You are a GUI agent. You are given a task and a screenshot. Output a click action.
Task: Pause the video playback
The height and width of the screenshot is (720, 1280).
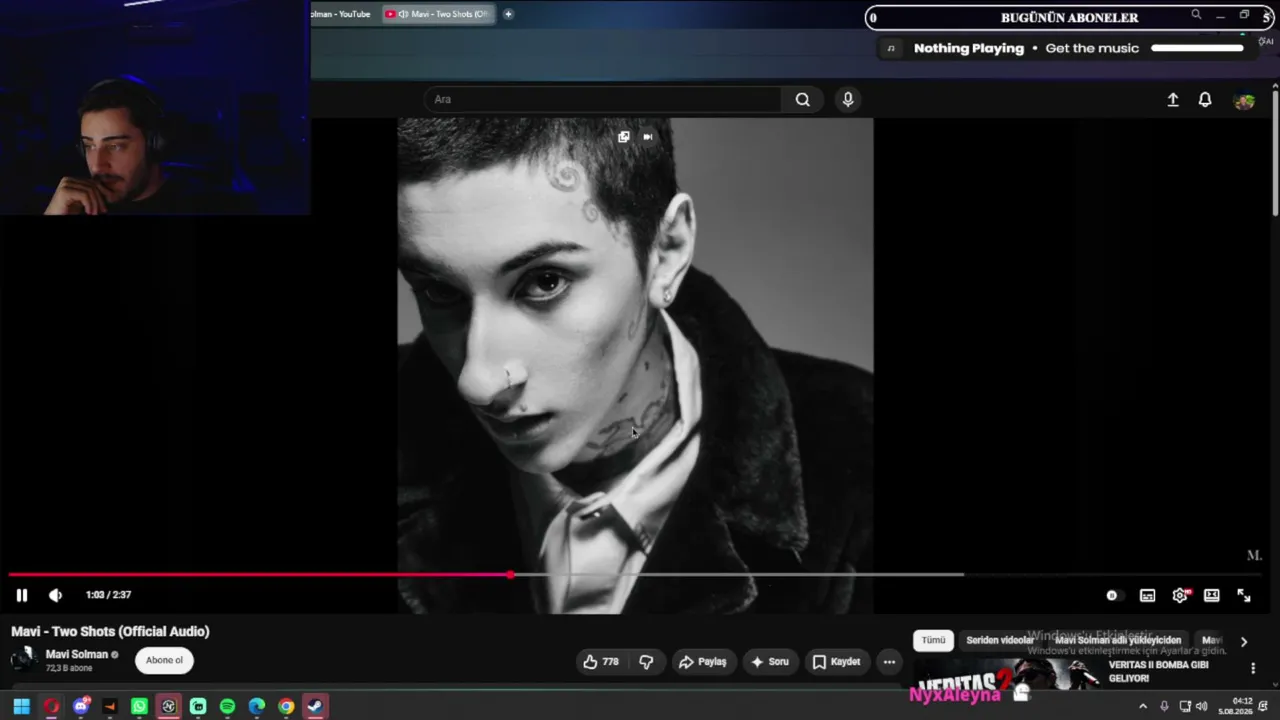(x=21, y=595)
